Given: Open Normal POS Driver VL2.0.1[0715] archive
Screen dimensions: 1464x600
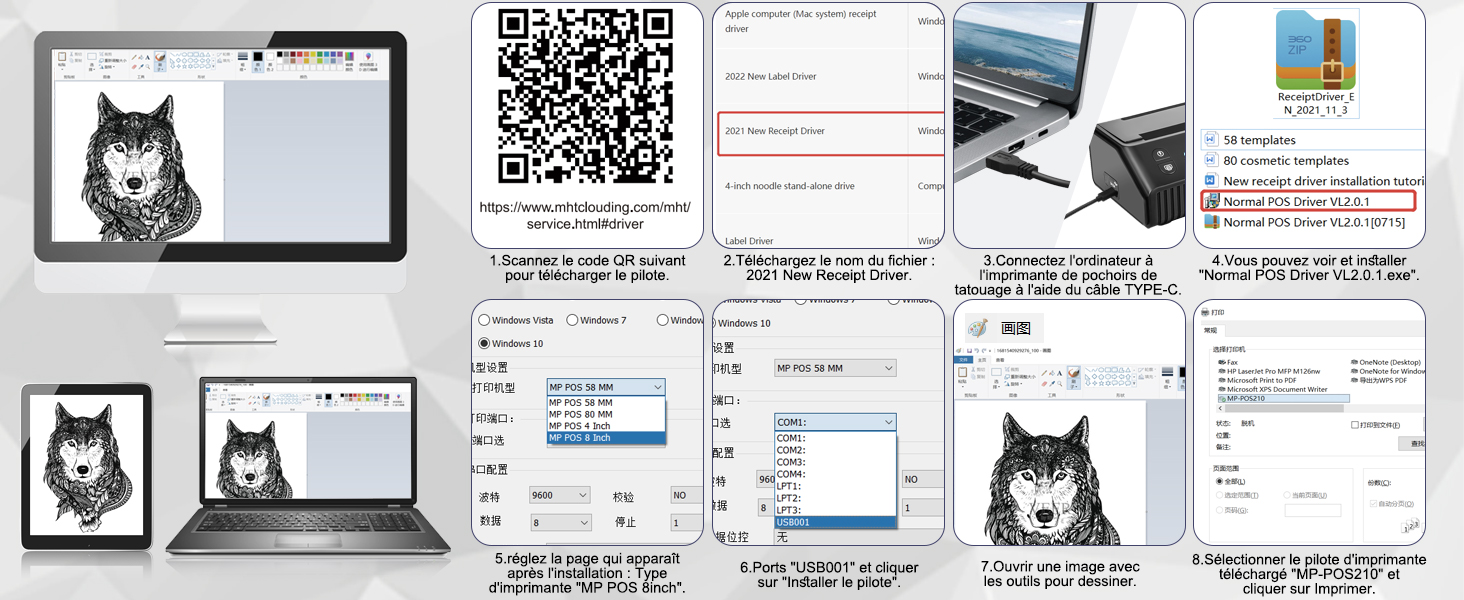Looking at the screenshot, I should [1305, 222].
